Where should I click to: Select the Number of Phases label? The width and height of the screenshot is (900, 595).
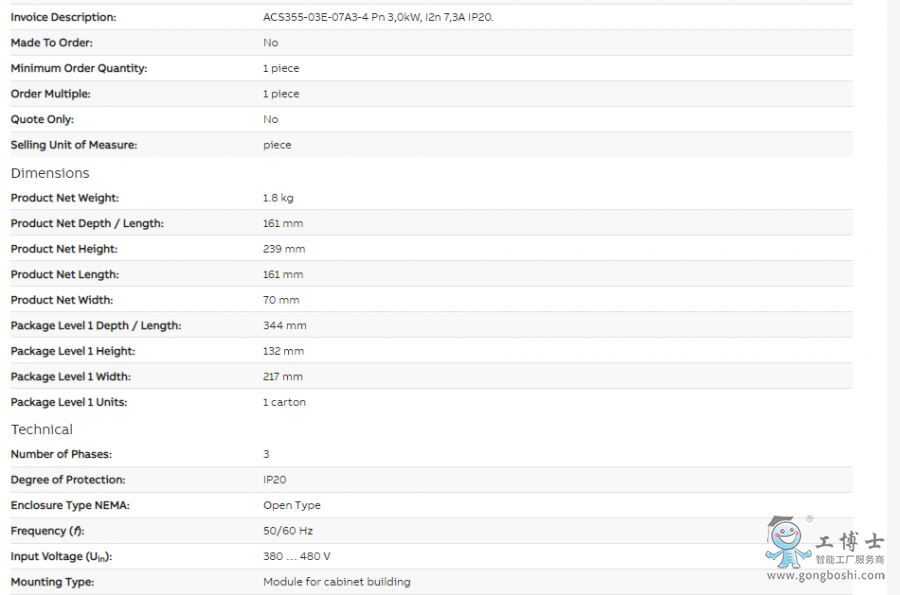61,454
